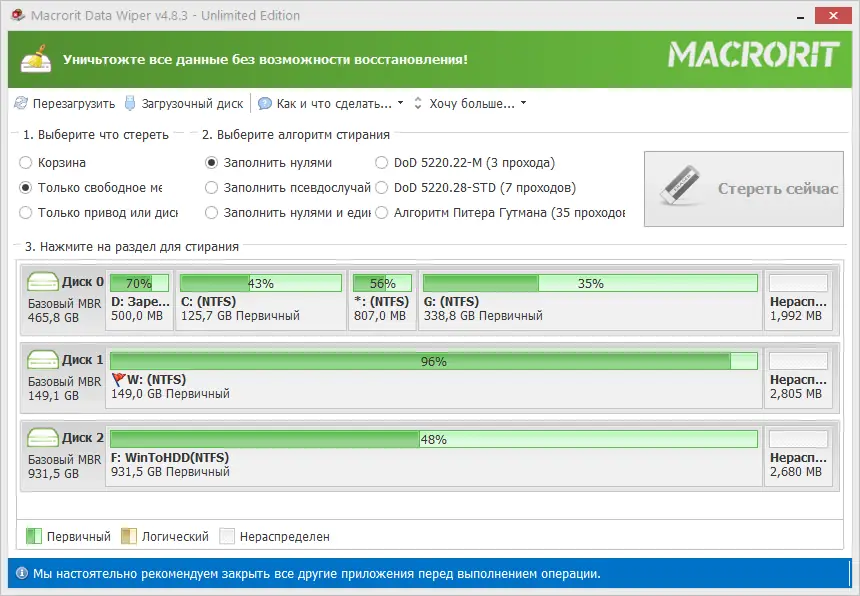Click the Нераспределен legend swatch

tap(227, 536)
